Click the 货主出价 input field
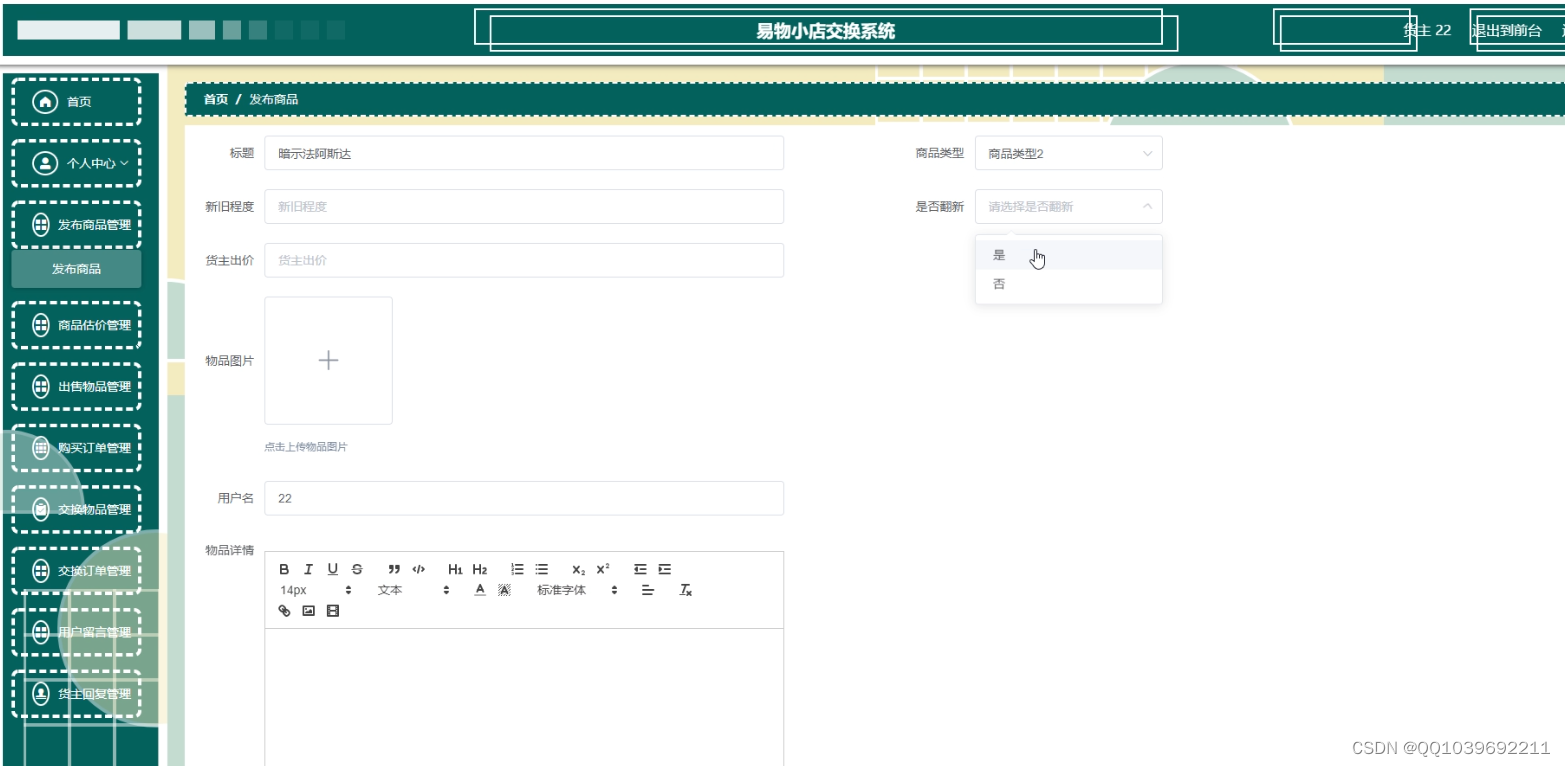This screenshot has height=766, width=1565. [x=524, y=260]
